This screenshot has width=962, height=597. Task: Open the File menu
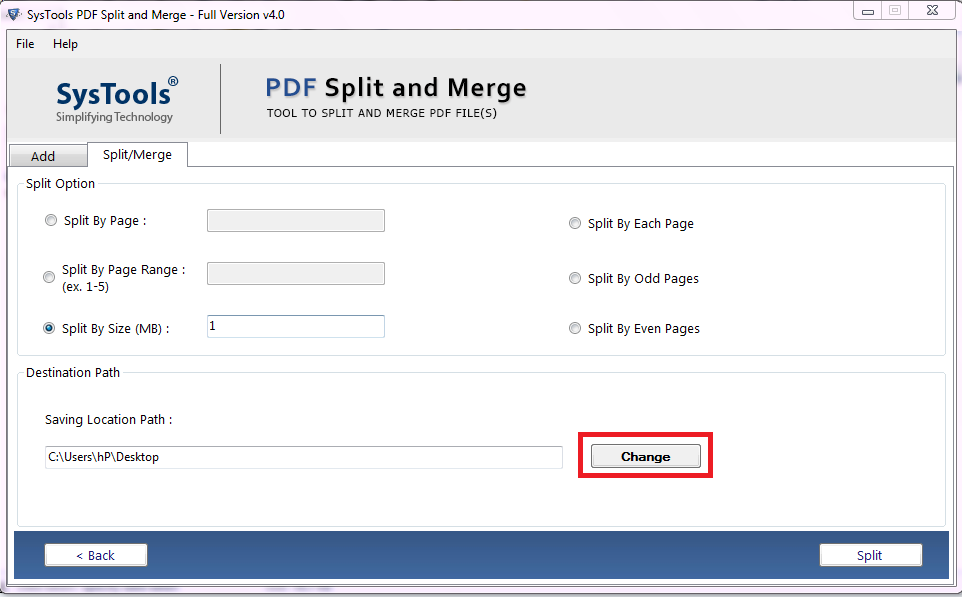click(x=24, y=44)
